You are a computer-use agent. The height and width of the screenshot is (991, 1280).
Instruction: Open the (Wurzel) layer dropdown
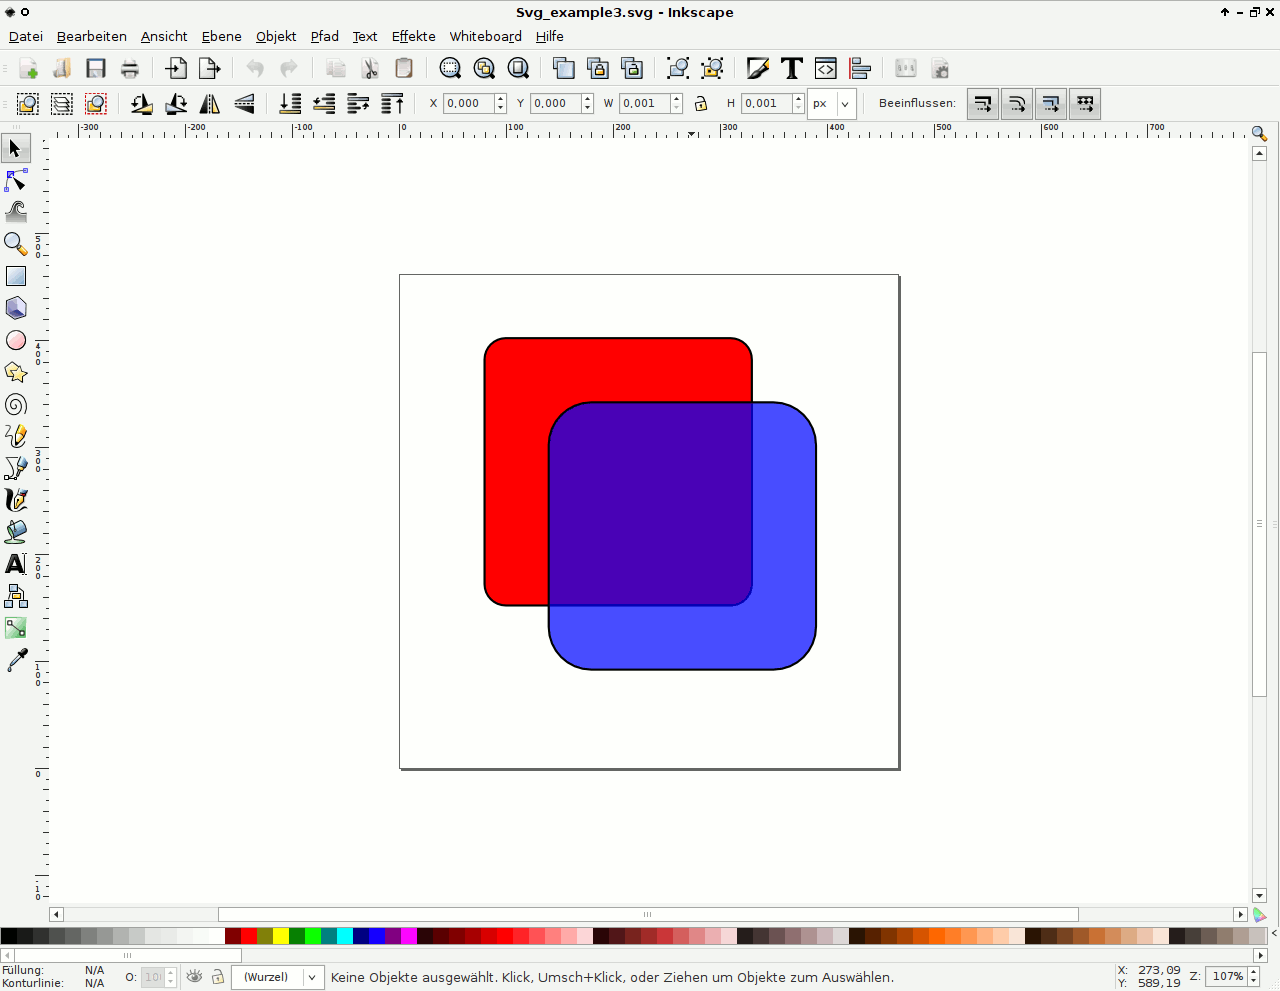(x=278, y=977)
